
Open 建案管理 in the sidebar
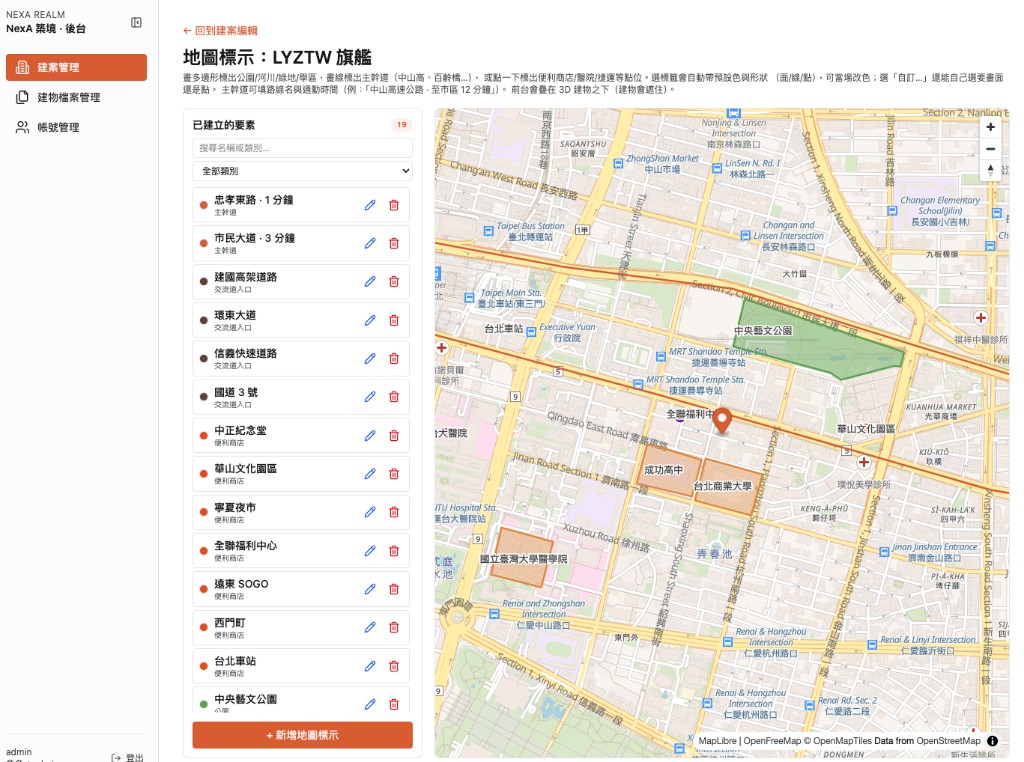[x=76, y=67]
